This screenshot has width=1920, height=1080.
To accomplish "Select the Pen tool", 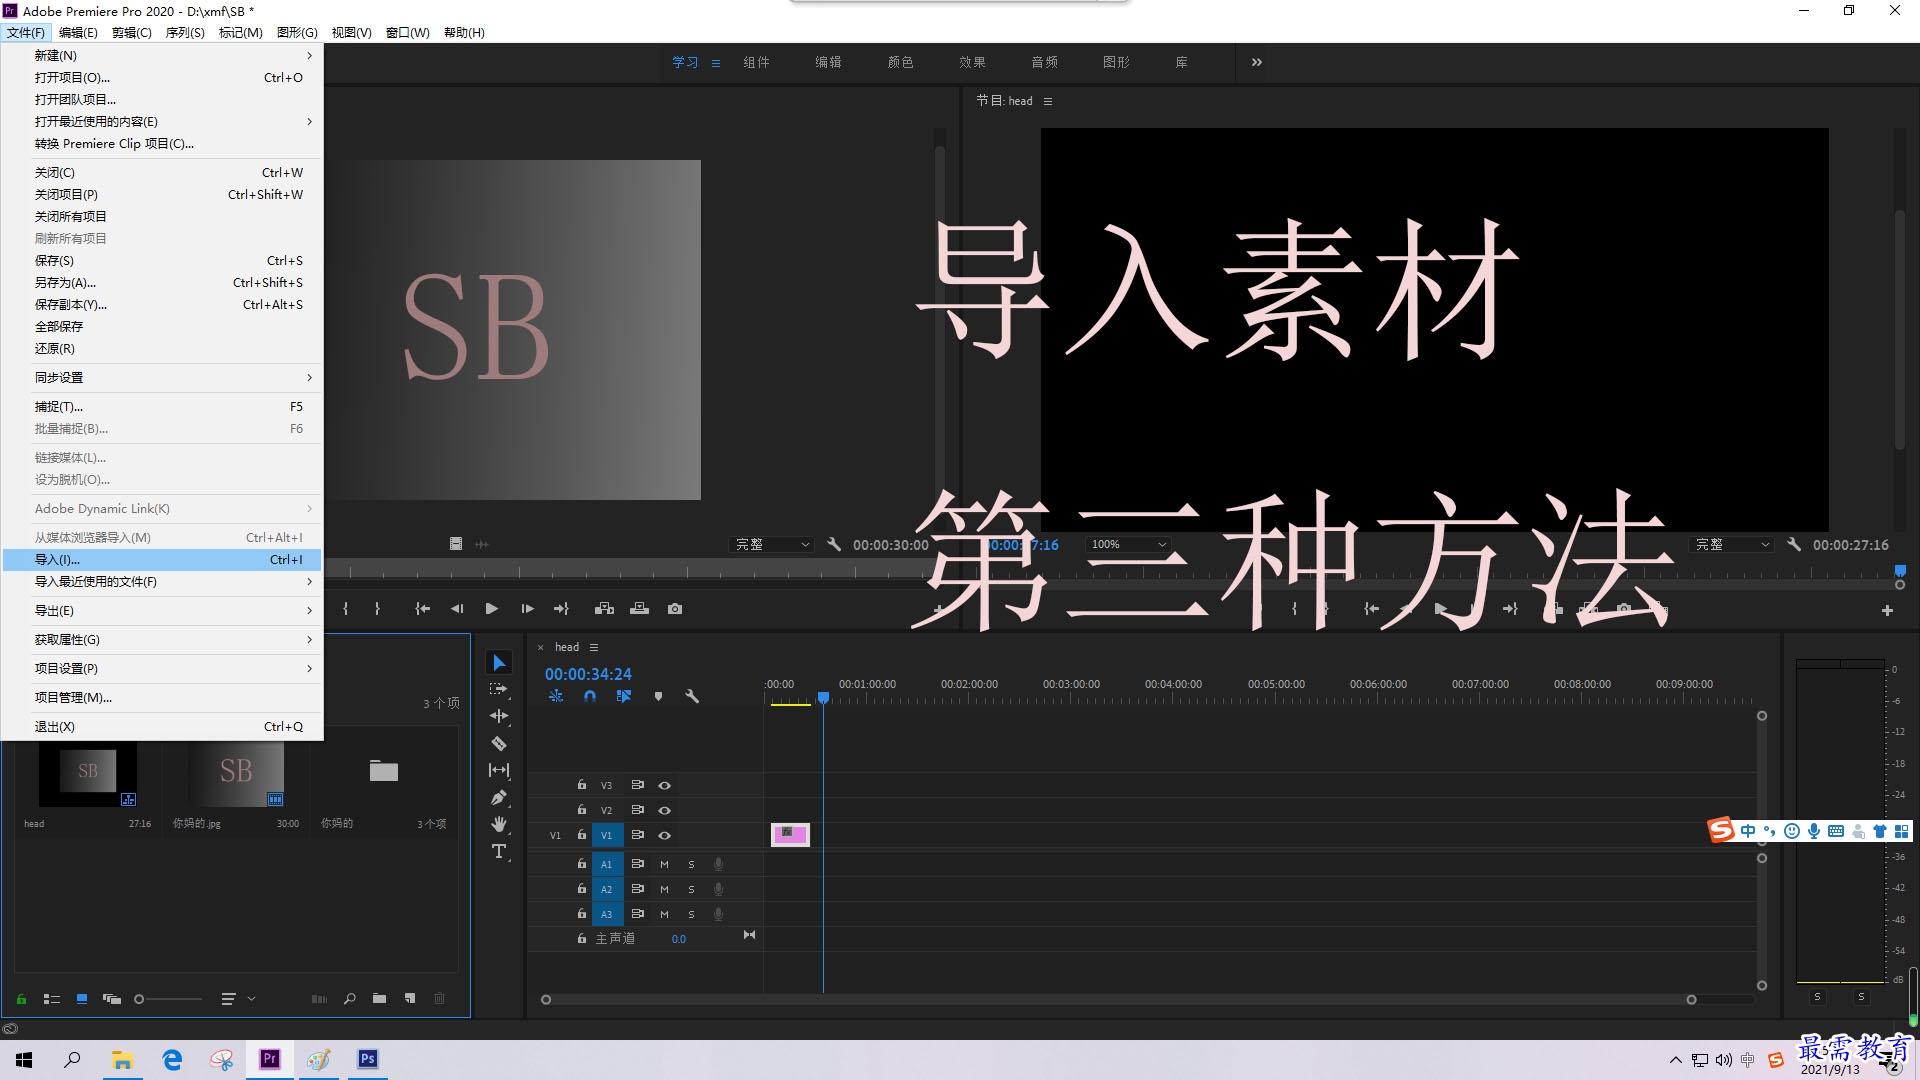I will 499,797.
